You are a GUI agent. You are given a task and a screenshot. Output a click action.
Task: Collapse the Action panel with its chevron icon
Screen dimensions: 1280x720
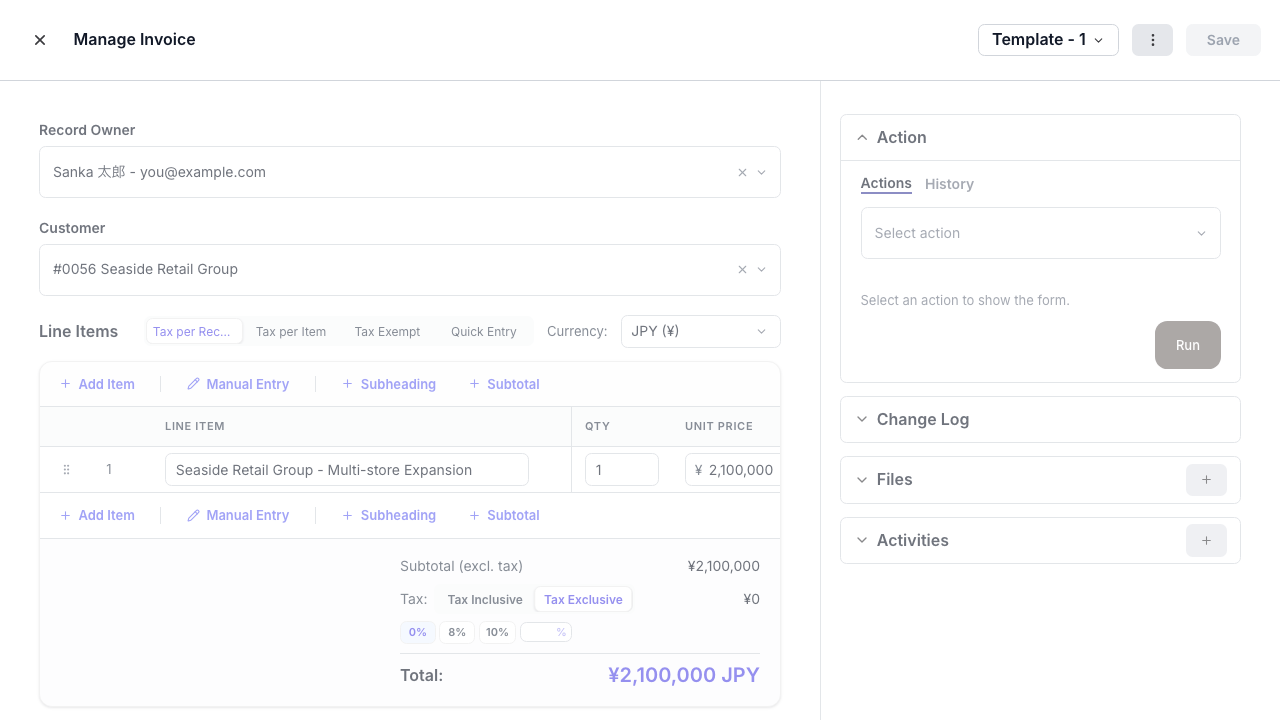pos(862,137)
